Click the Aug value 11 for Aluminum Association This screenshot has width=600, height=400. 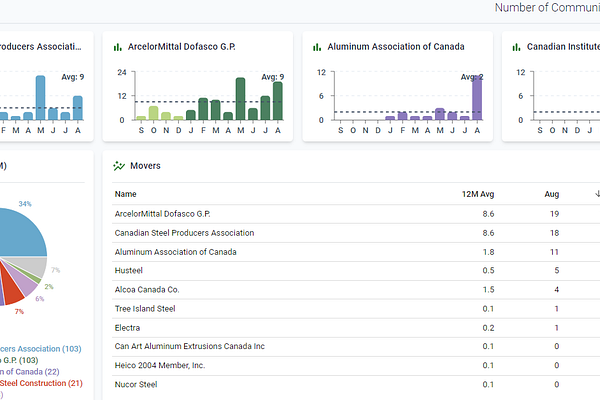554,252
